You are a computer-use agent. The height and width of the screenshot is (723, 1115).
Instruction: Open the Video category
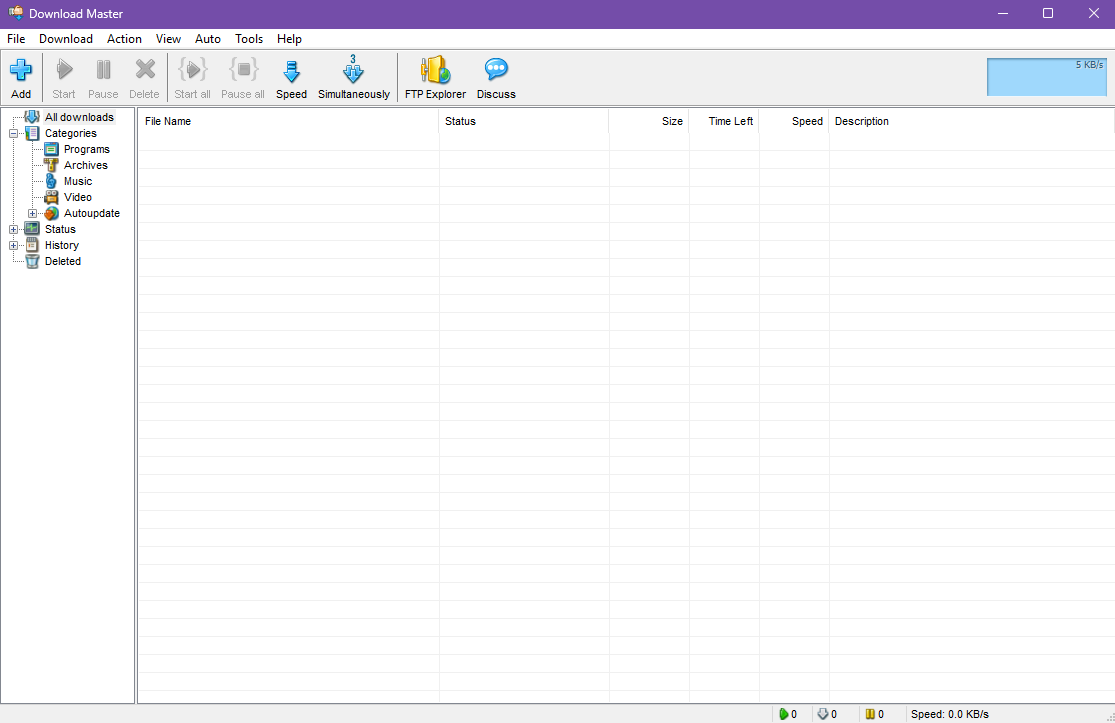click(x=77, y=197)
